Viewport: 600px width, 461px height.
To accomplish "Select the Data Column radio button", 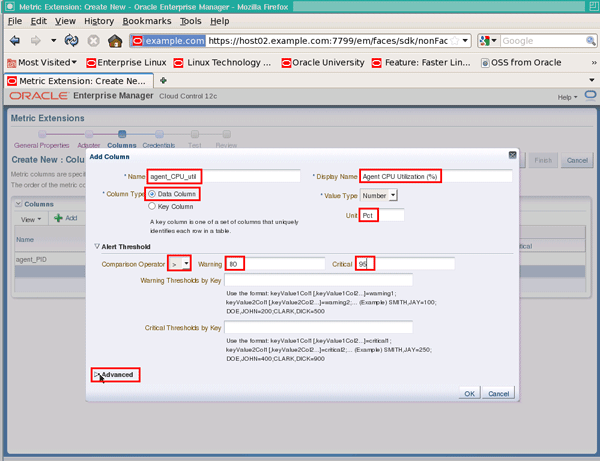I will coord(152,194).
